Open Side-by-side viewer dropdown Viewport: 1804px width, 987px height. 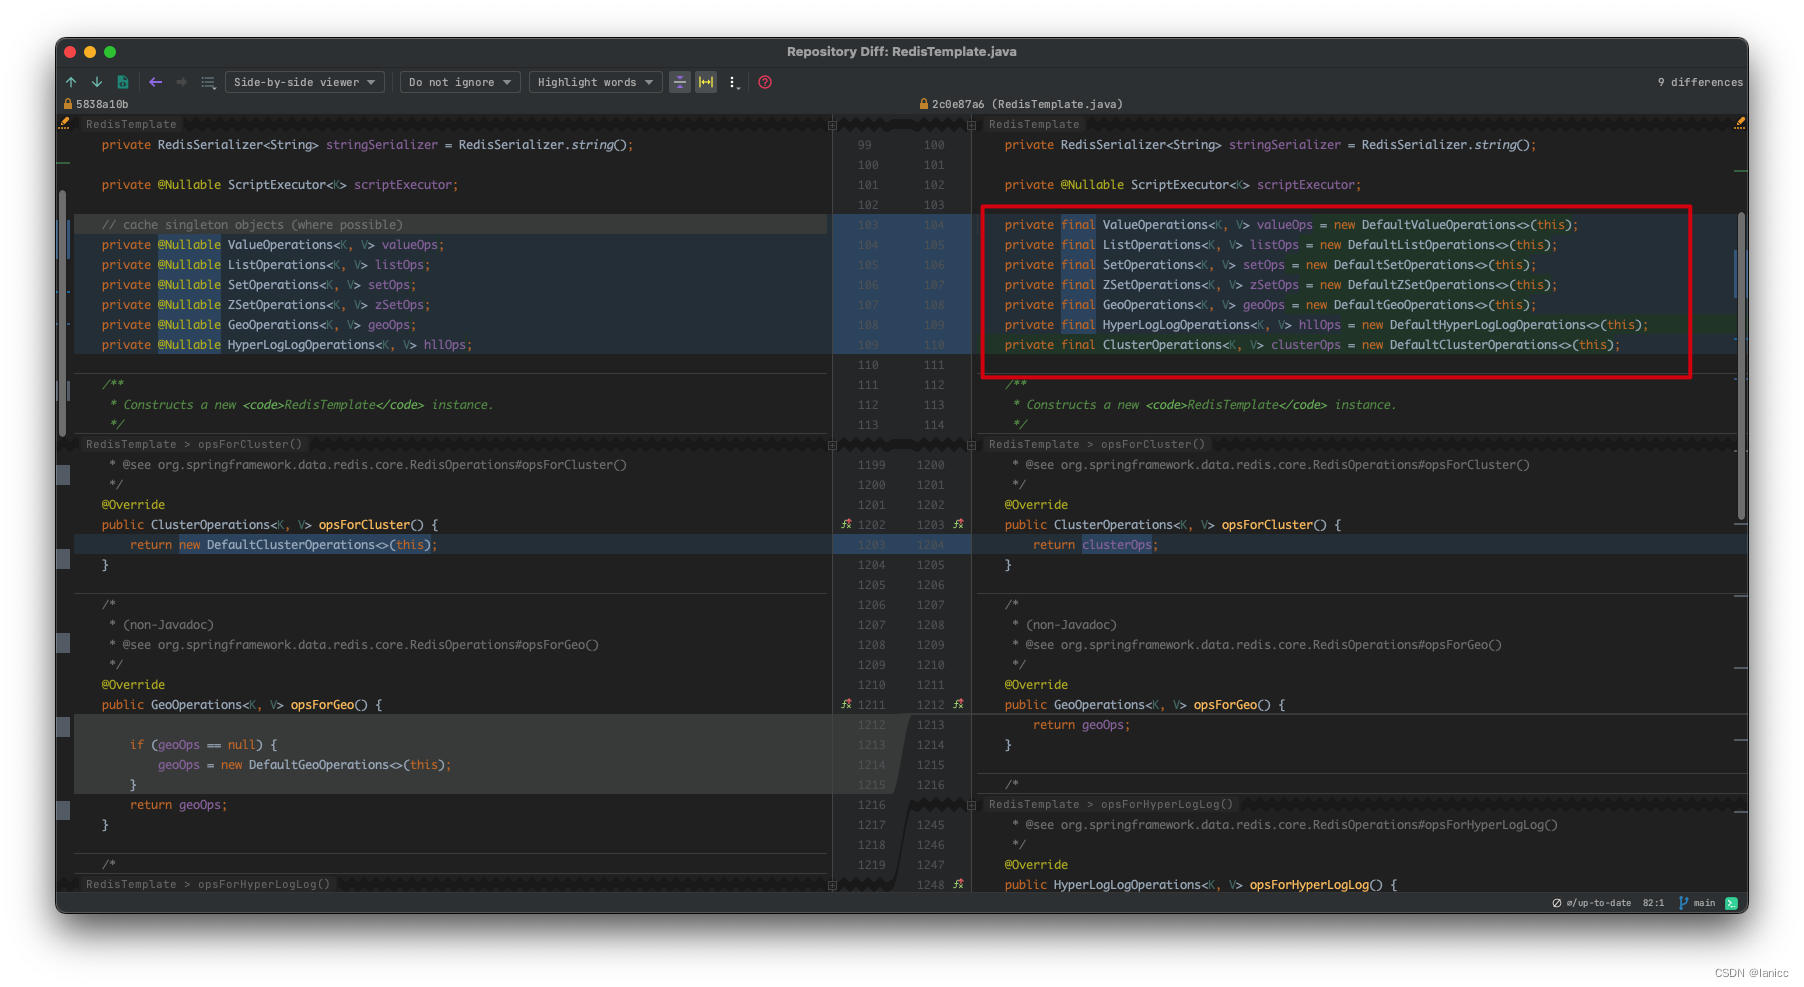point(304,82)
